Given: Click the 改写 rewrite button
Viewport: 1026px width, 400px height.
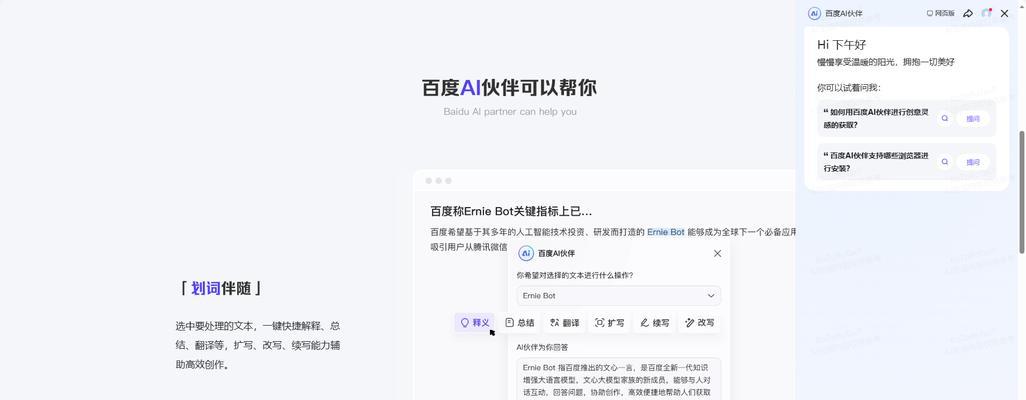Looking at the screenshot, I should (x=699, y=323).
